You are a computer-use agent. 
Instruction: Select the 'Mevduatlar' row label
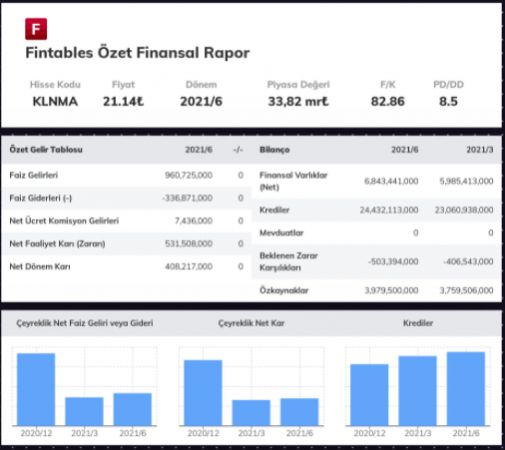point(282,233)
